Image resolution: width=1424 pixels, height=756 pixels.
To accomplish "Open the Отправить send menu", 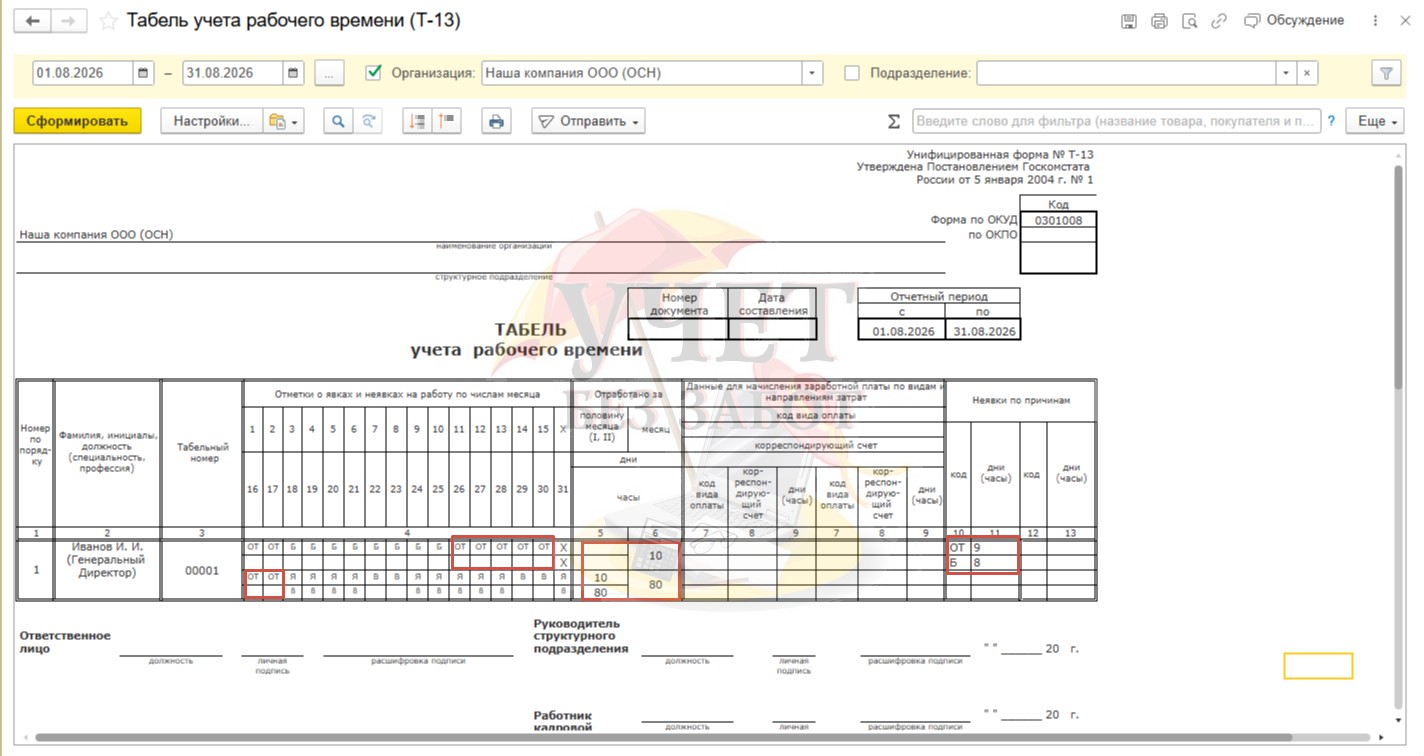I will (x=588, y=121).
